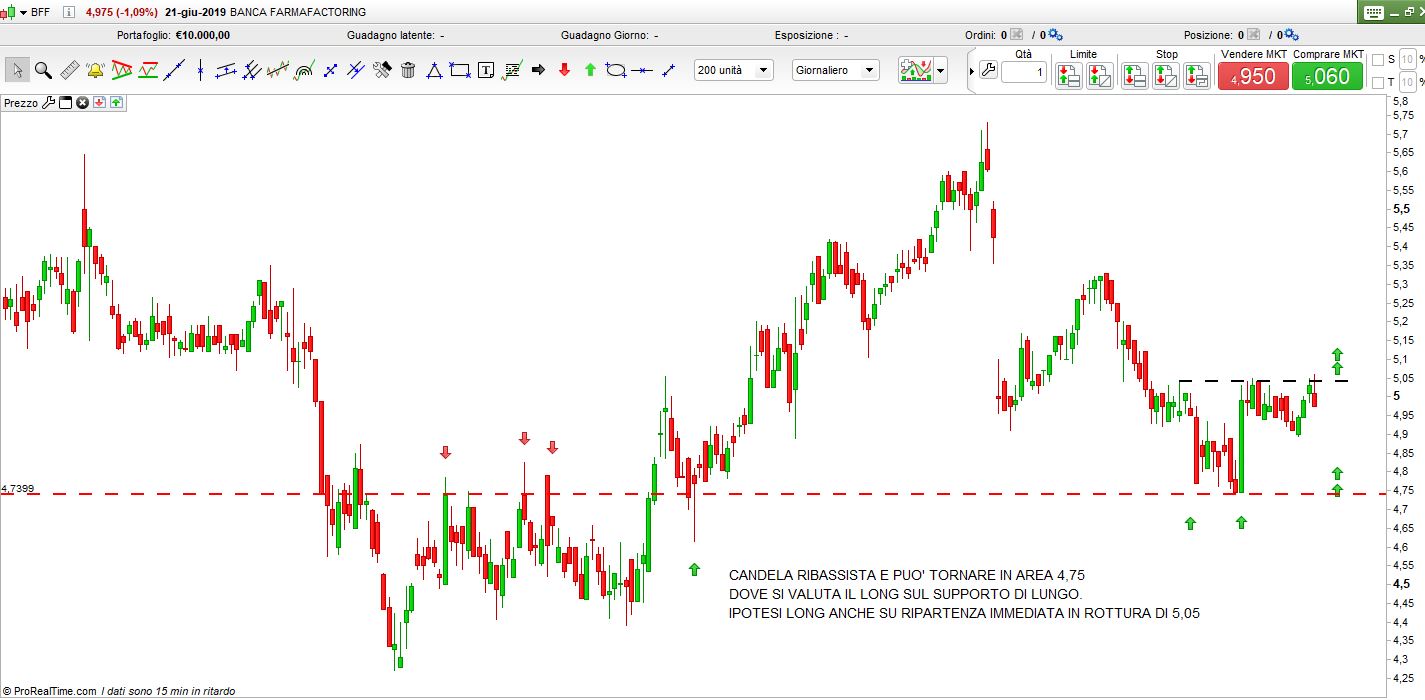Choose the triangle drawing tool
This screenshot has height=700, width=1425.
[x=434, y=70]
